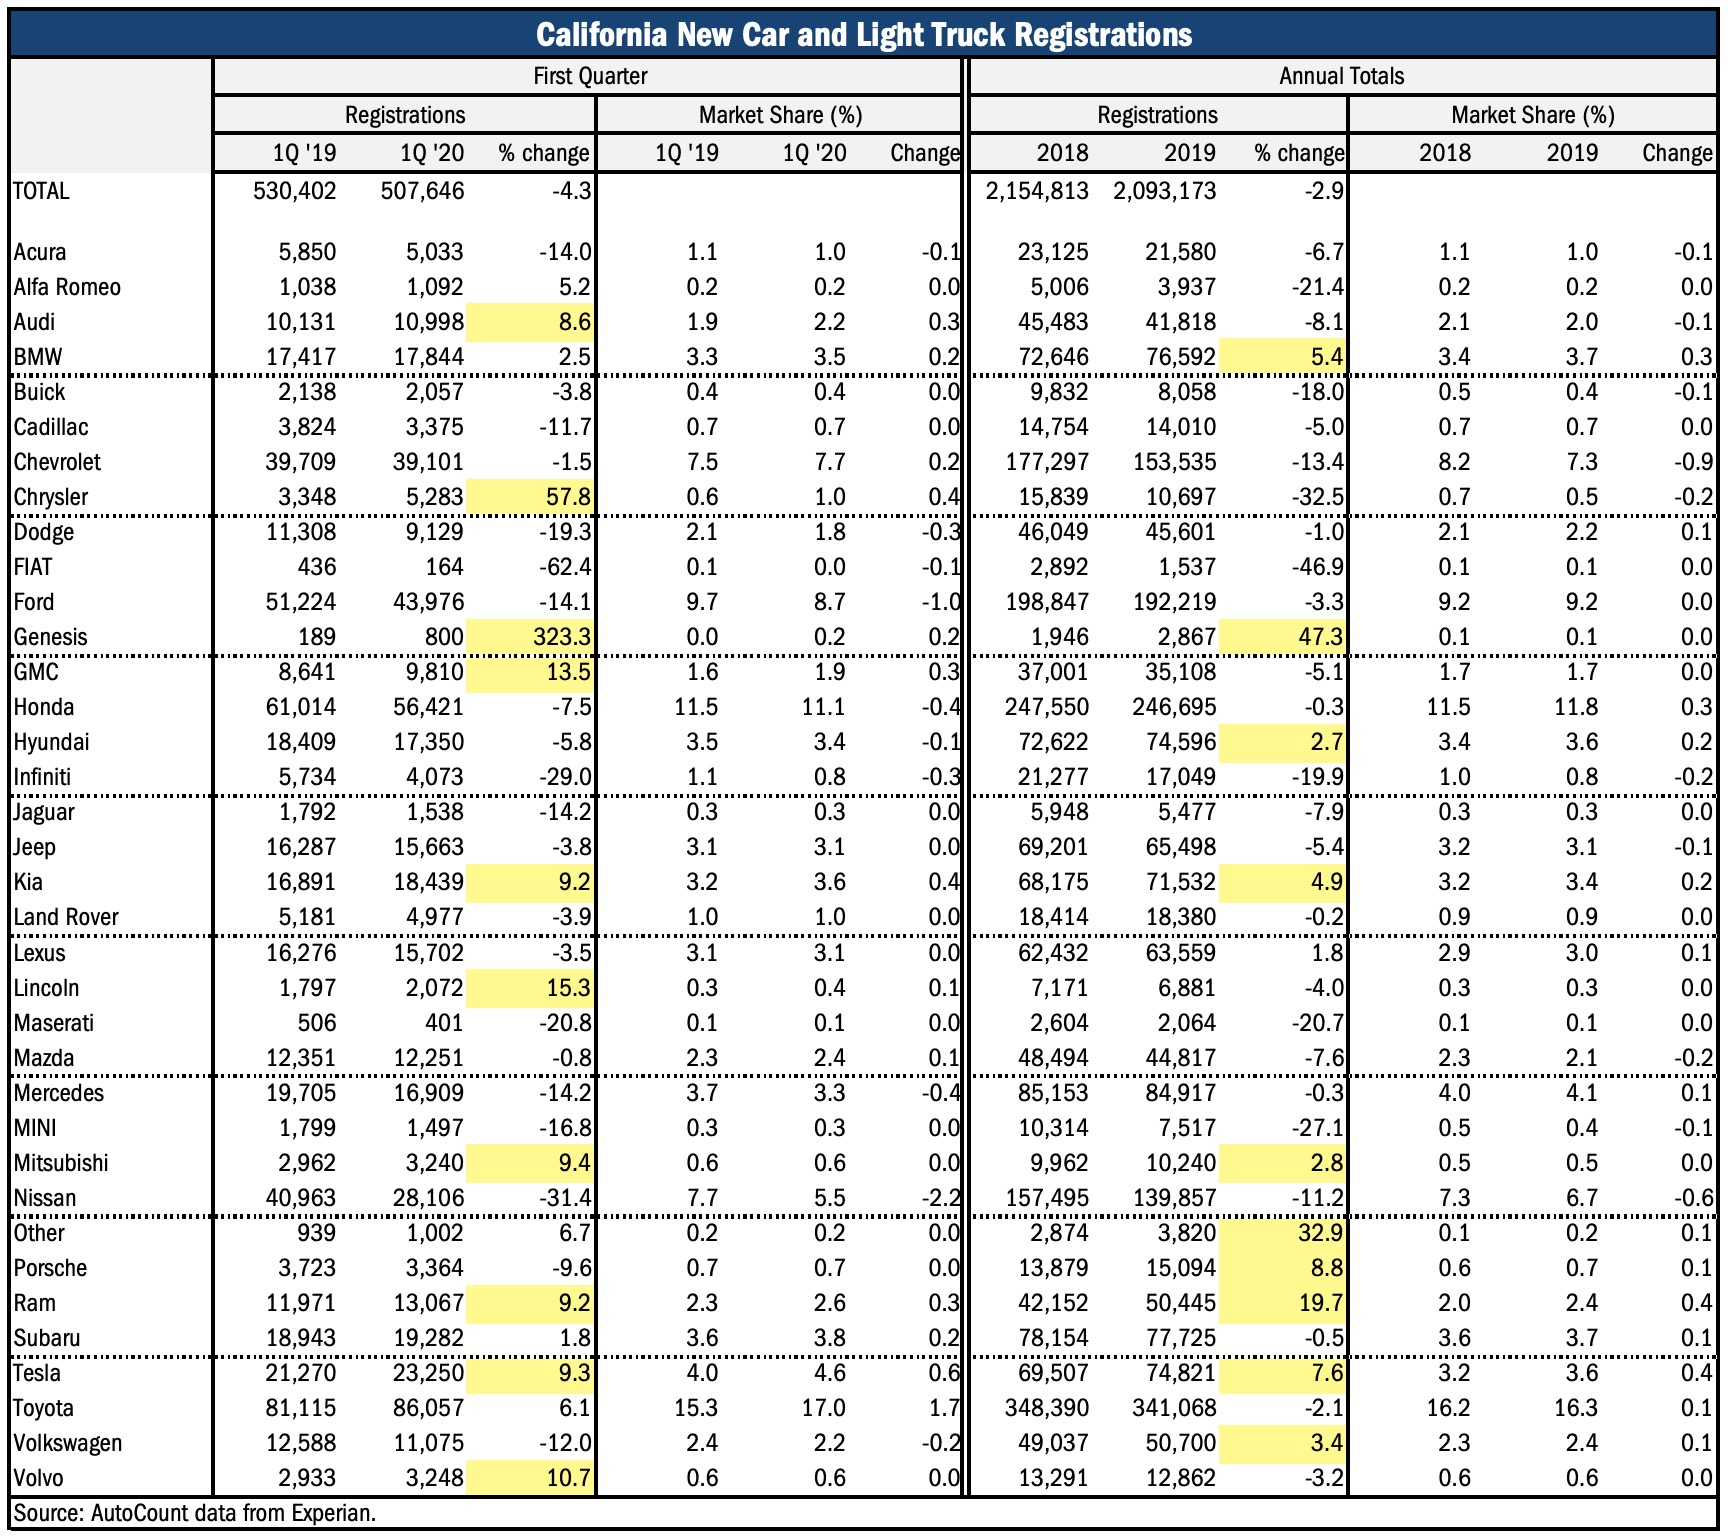1728x1538 pixels.
Task: Click the TOTAL row label
Action: (x=42, y=191)
